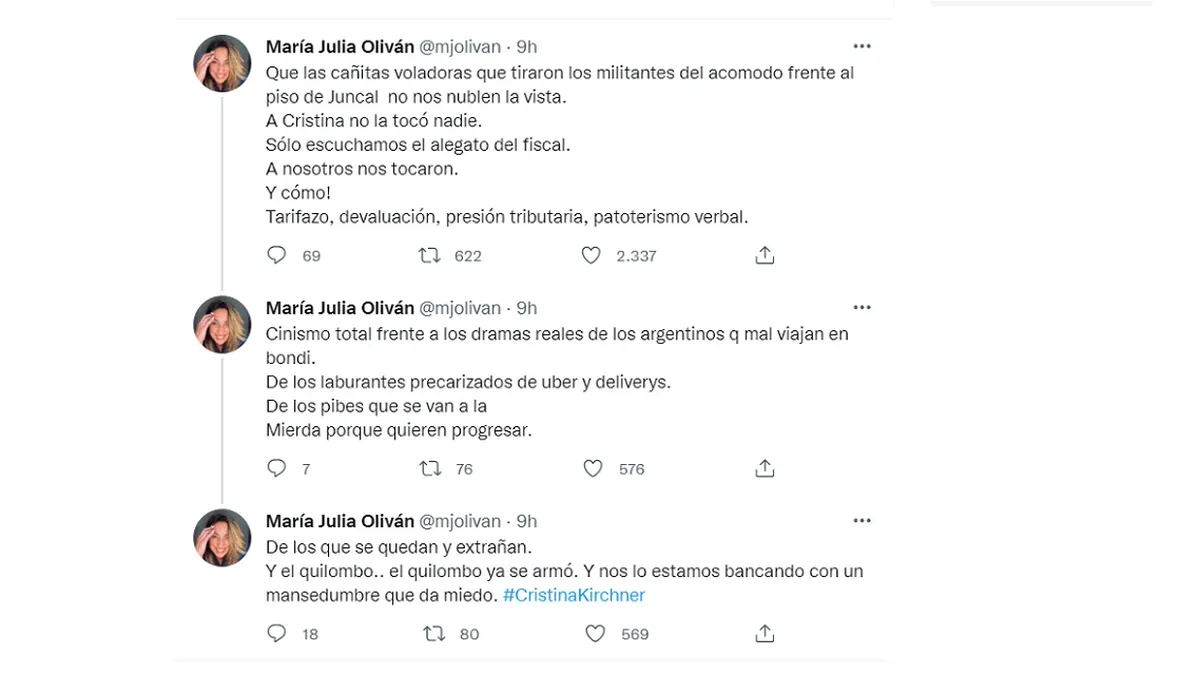
Task: Open the #CristinaKirchner hashtag link
Action: pyautogui.click(x=574, y=595)
